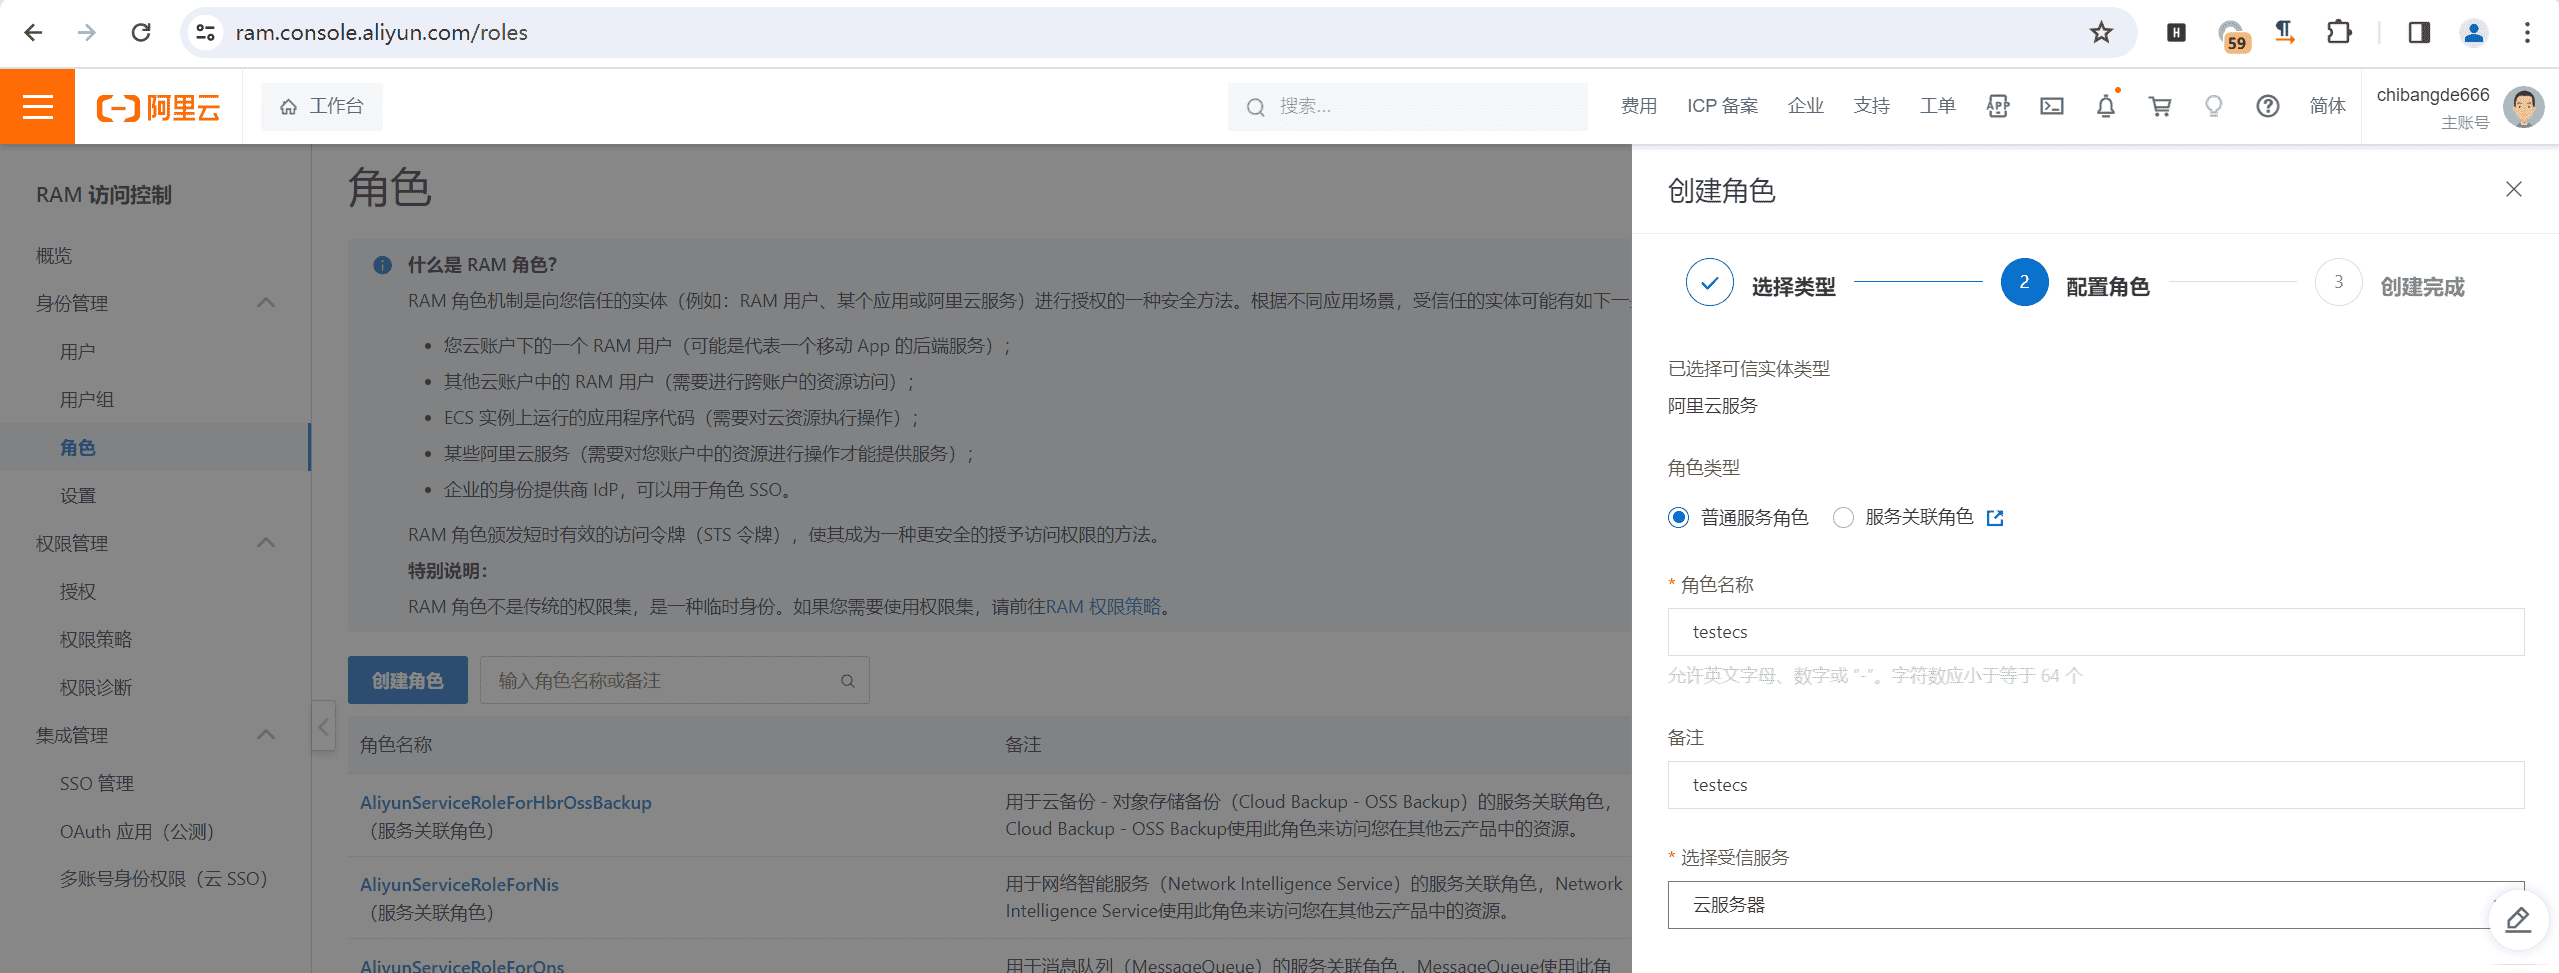The width and height of the screenshot is (2559, 973).
Task: Select the 服务关联角色 radio button
Action: (x=1843, y=517)
